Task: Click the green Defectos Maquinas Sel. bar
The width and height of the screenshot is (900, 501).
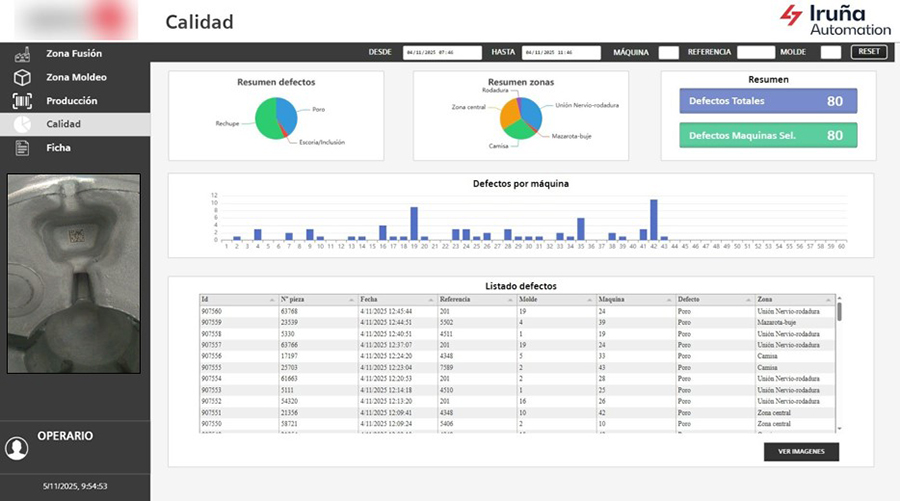Action: click(x=767, y=135)
